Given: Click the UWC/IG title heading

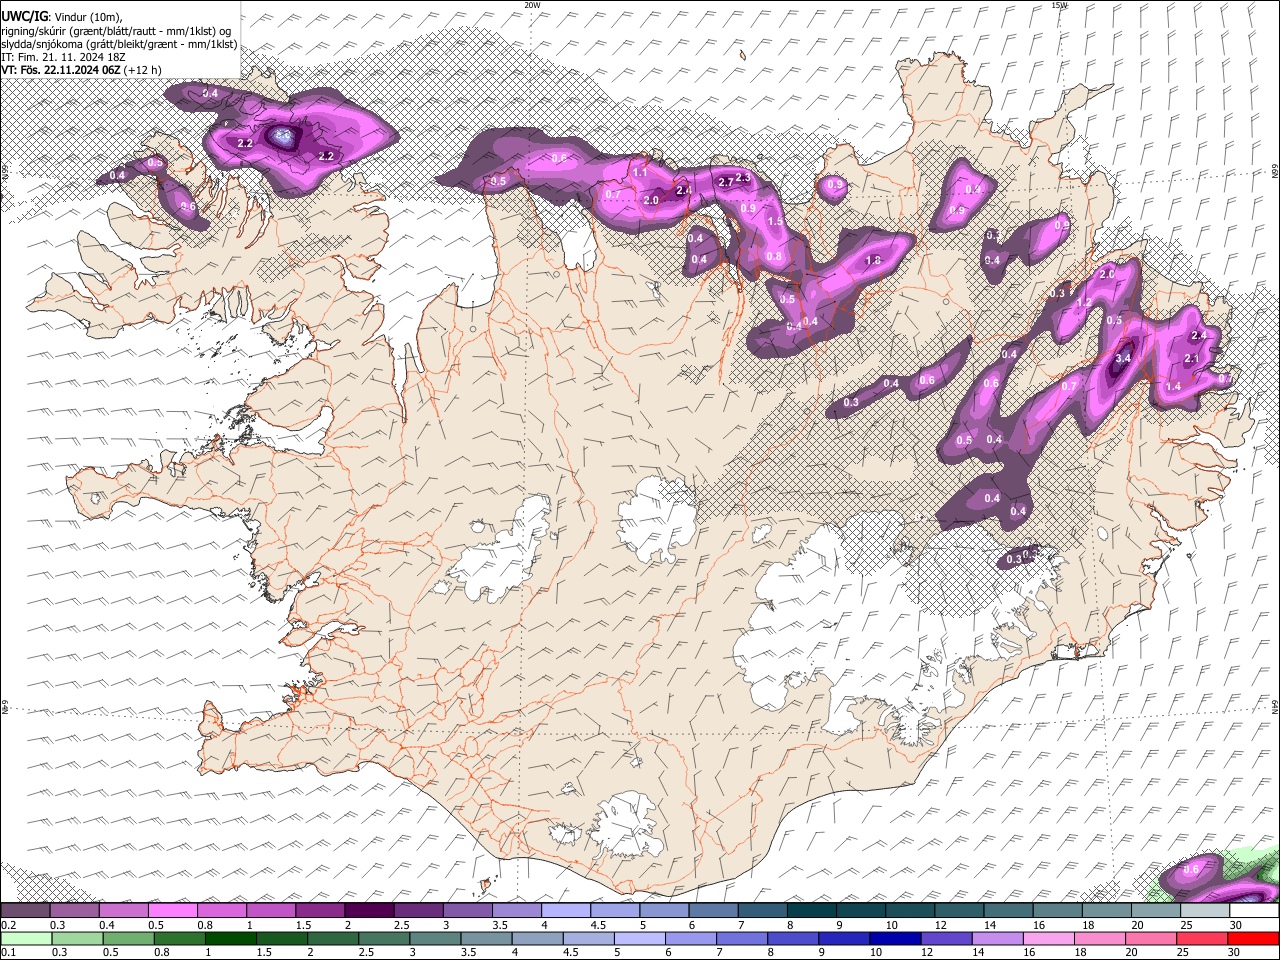Looking at the screenshot, I should tap(24, 16).
